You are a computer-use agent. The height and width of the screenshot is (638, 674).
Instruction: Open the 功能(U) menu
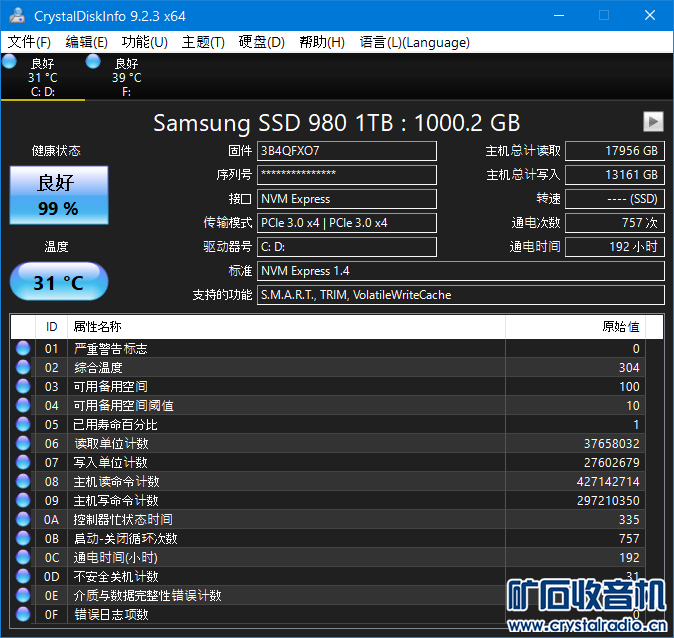[144, 42]
